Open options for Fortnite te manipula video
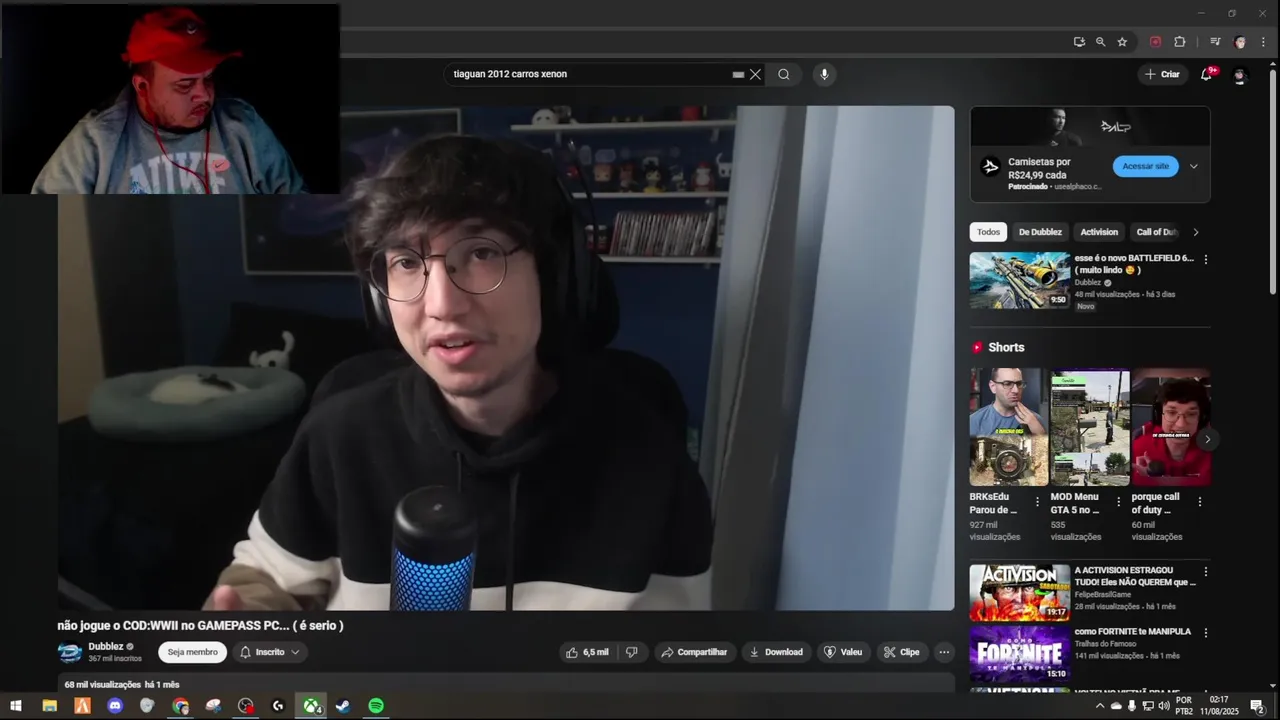Image resolution: width=1280 pixels, height=720 pixels. click(x=1205, y=633)
